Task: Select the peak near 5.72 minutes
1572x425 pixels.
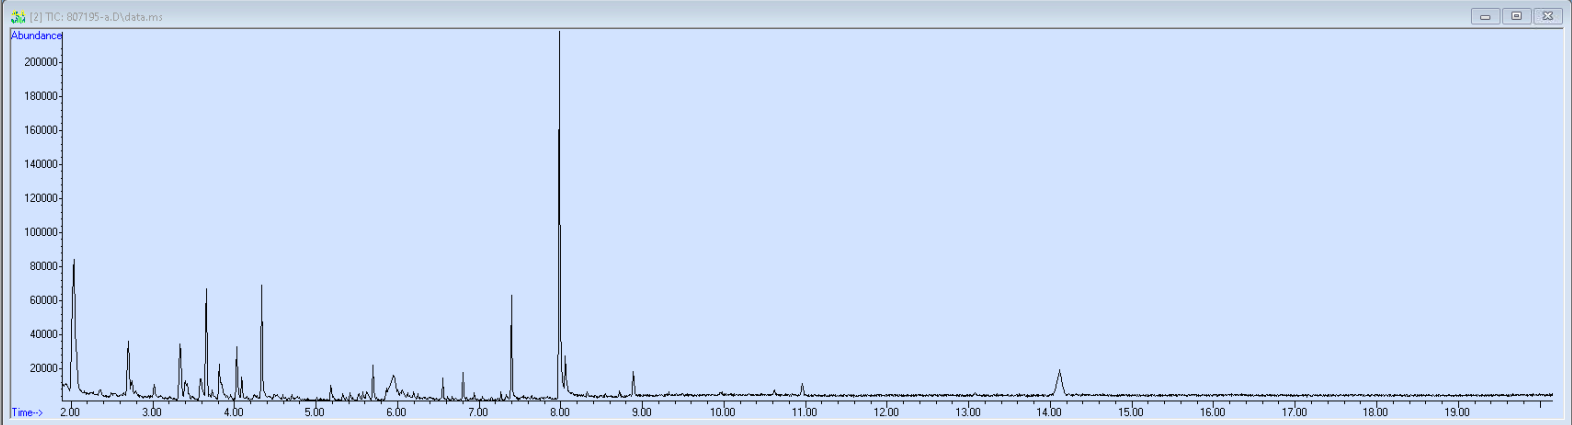Action: [373, 382]
